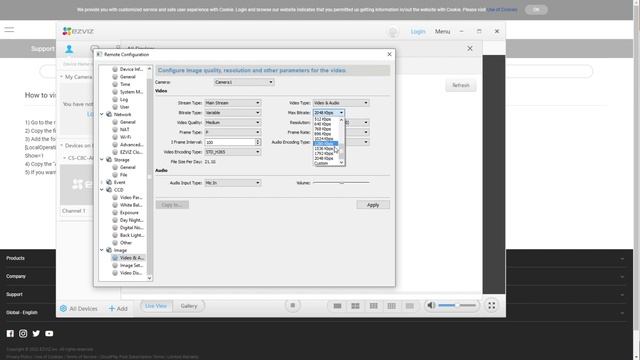
Task: Click the user profile icon in EZVIZ sidebar
Action: (x=69, y=49)
